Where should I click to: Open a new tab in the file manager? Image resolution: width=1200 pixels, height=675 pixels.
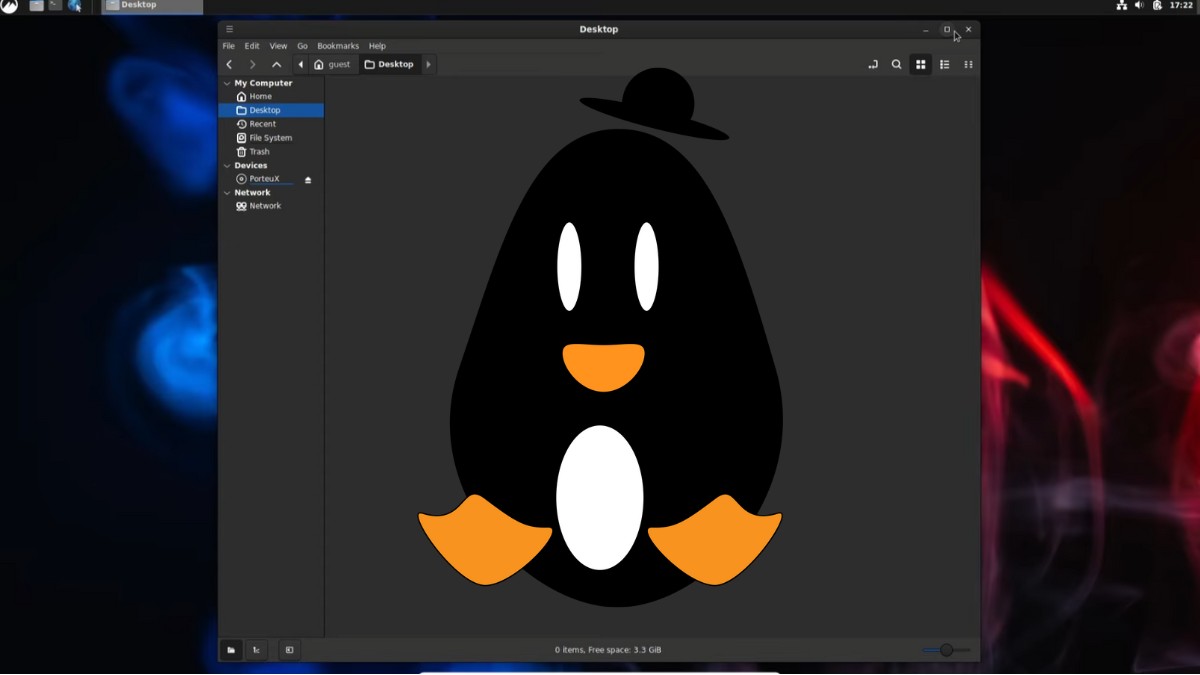873,64
